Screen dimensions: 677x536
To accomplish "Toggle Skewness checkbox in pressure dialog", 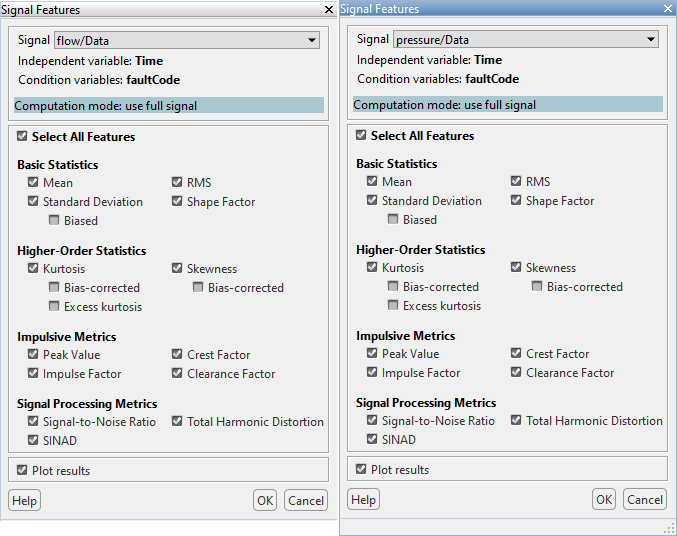I will (x=517, y=268).
